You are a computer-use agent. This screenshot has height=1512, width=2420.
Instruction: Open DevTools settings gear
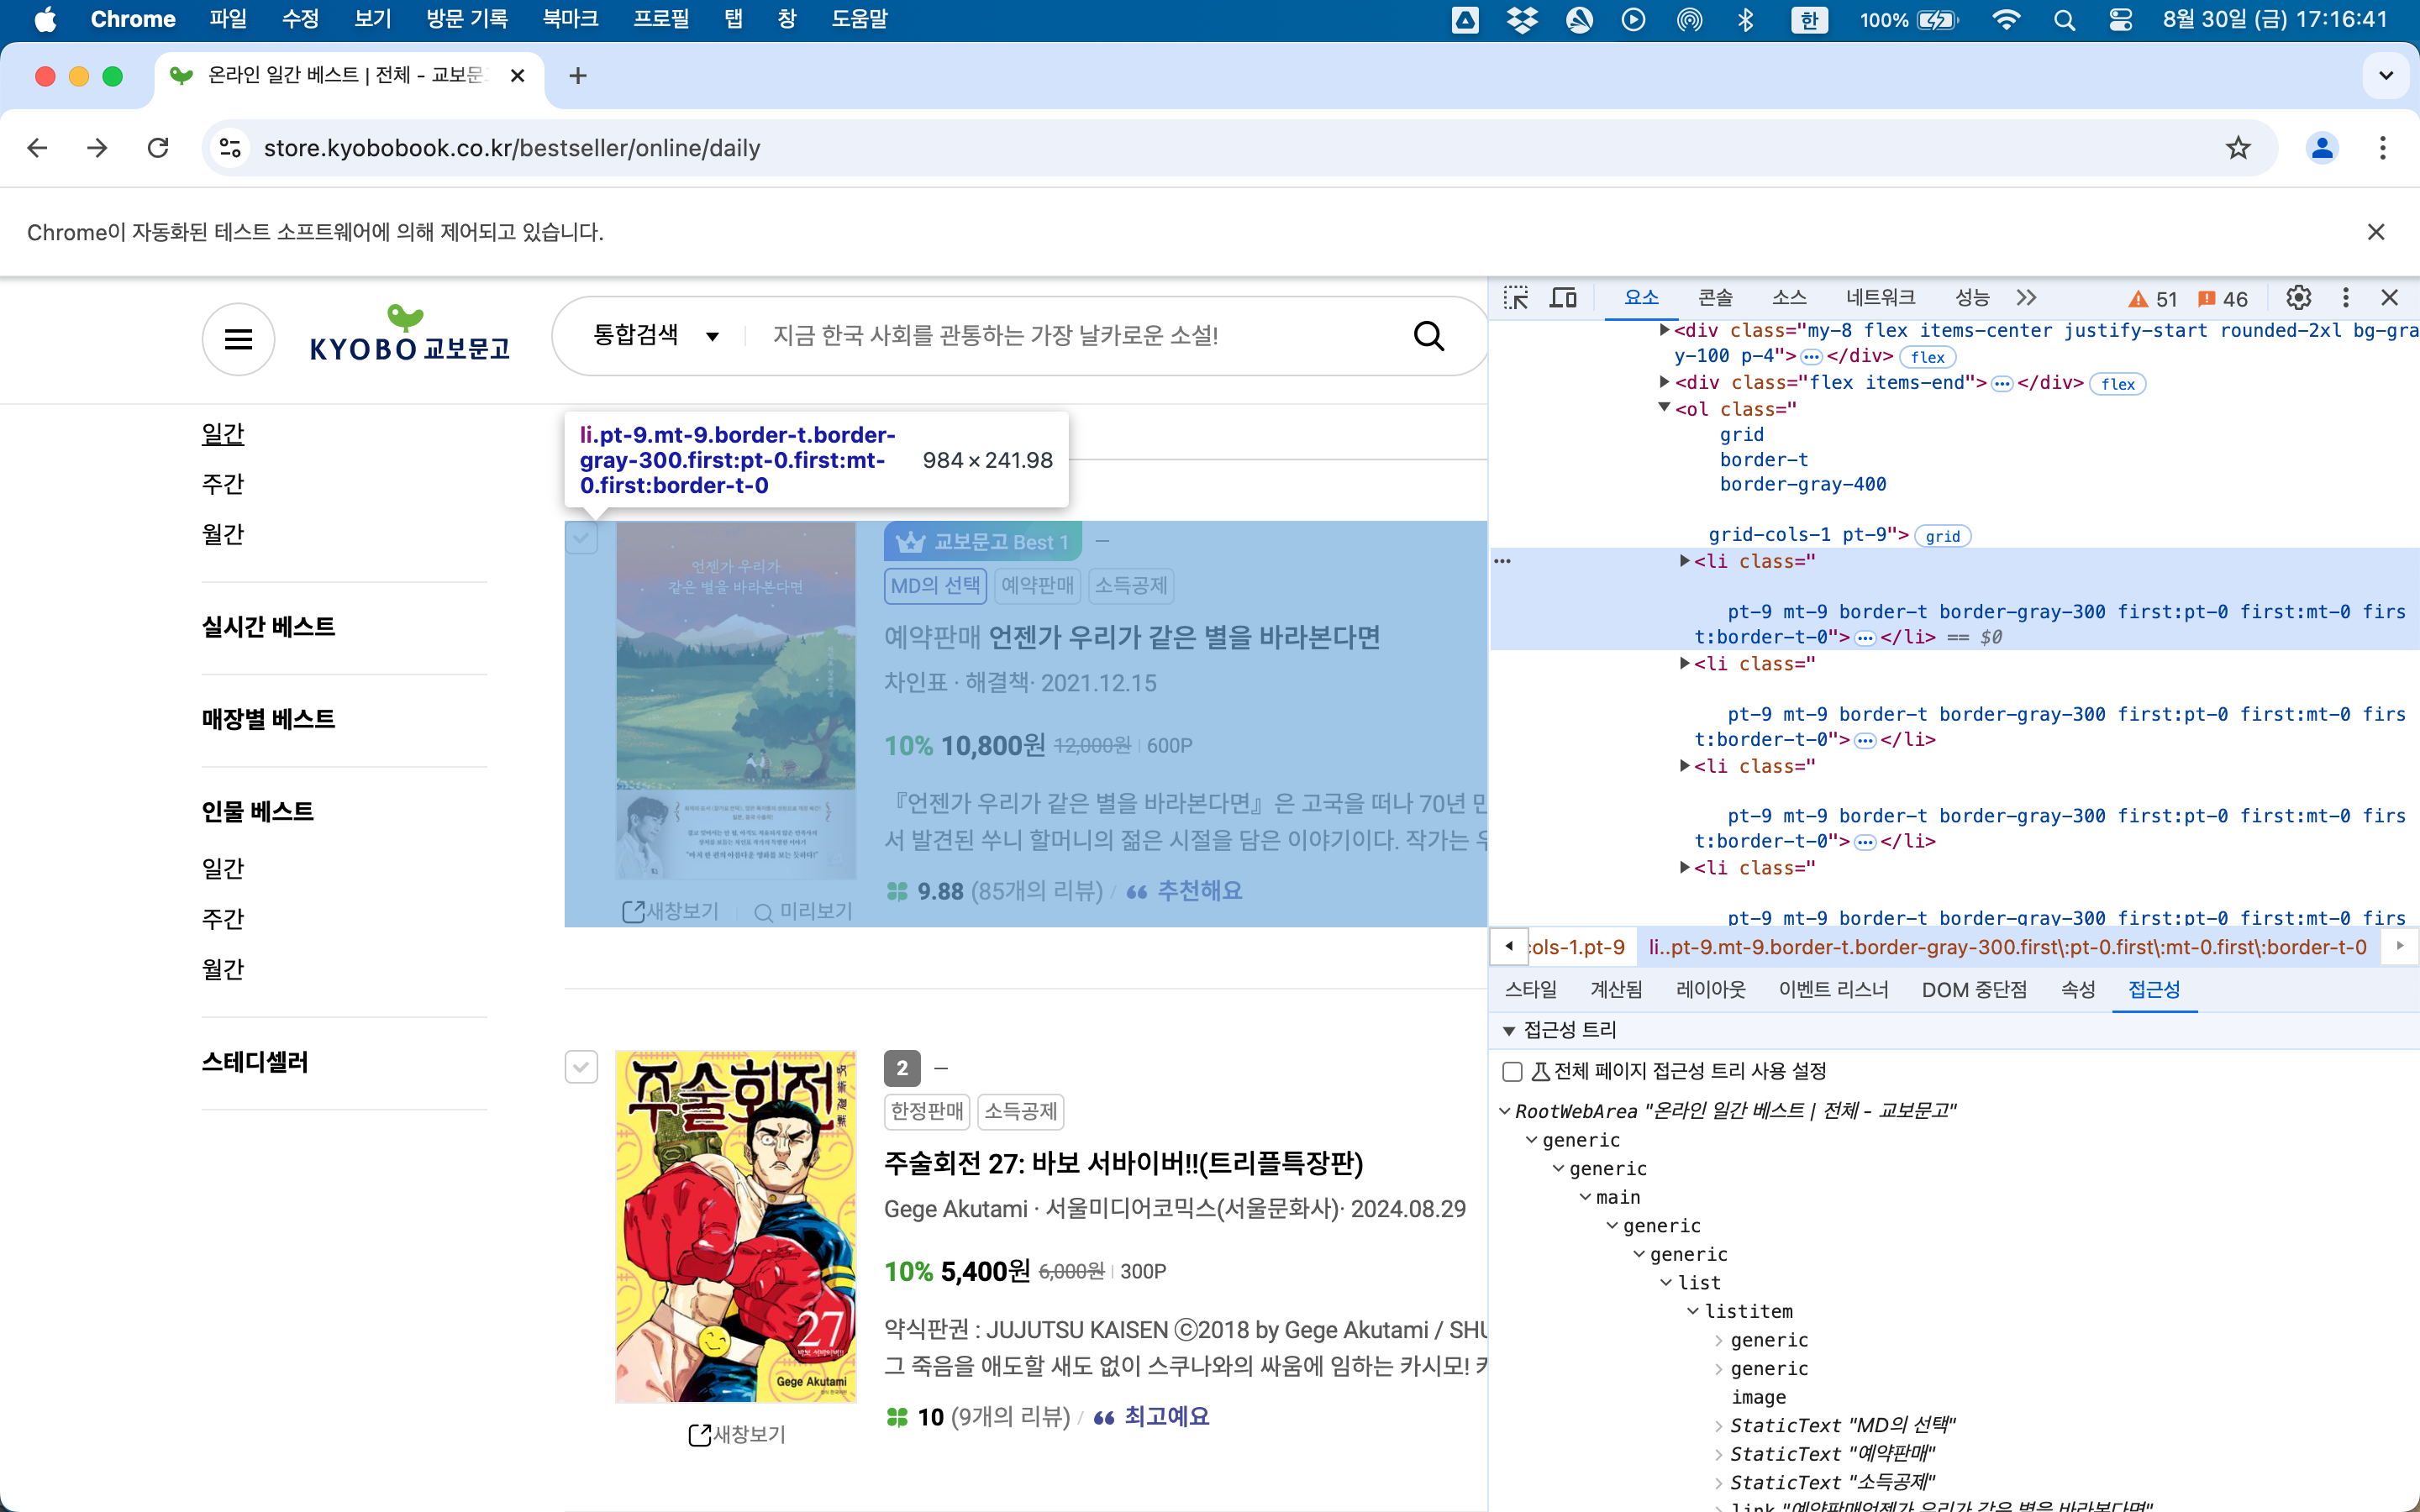click(x=2298, y=298)
